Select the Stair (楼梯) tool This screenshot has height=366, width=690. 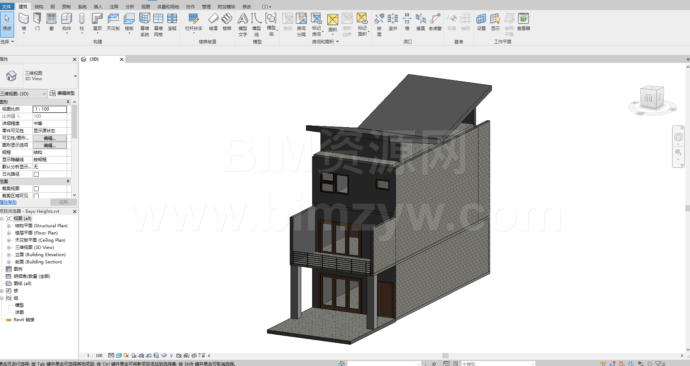pos(227,22)
